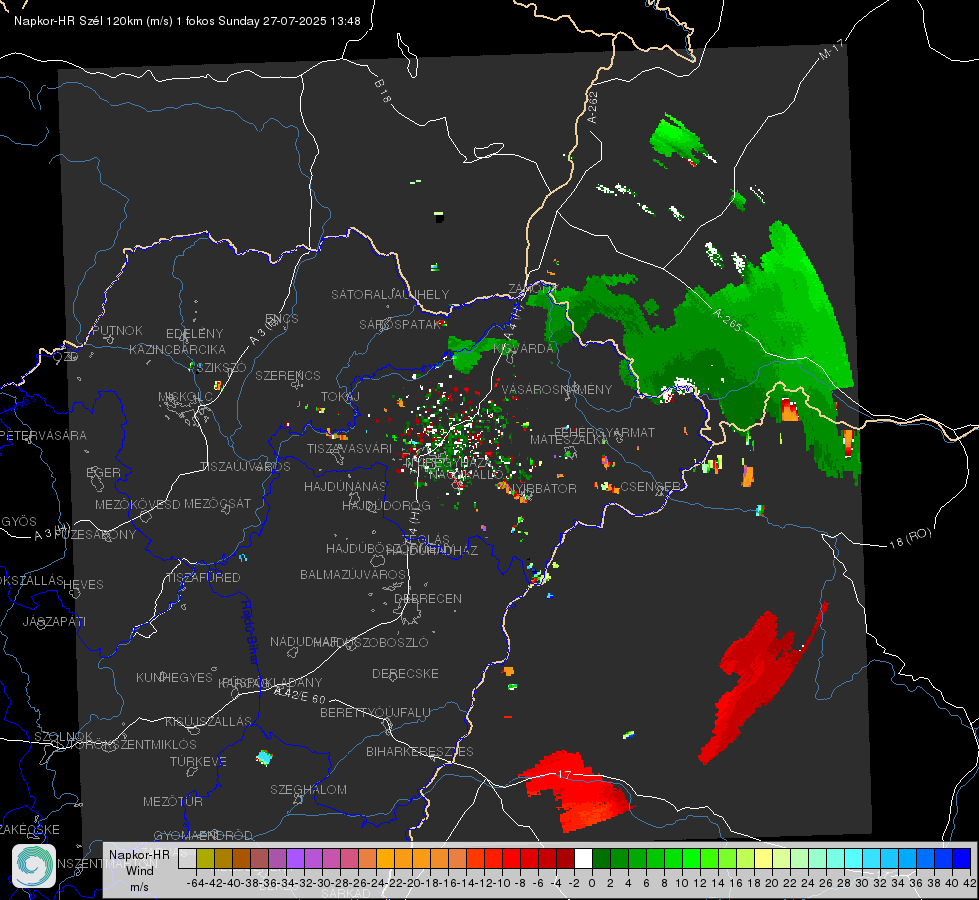
Task: Click the A-265 road label
Action: [x=727, y=320]
